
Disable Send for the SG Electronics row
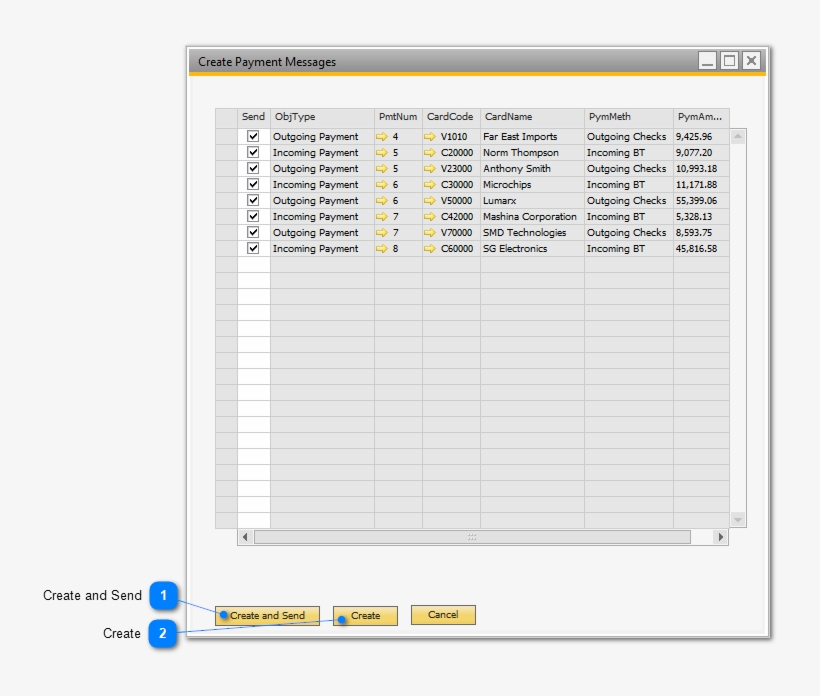[x=253, y=248]
